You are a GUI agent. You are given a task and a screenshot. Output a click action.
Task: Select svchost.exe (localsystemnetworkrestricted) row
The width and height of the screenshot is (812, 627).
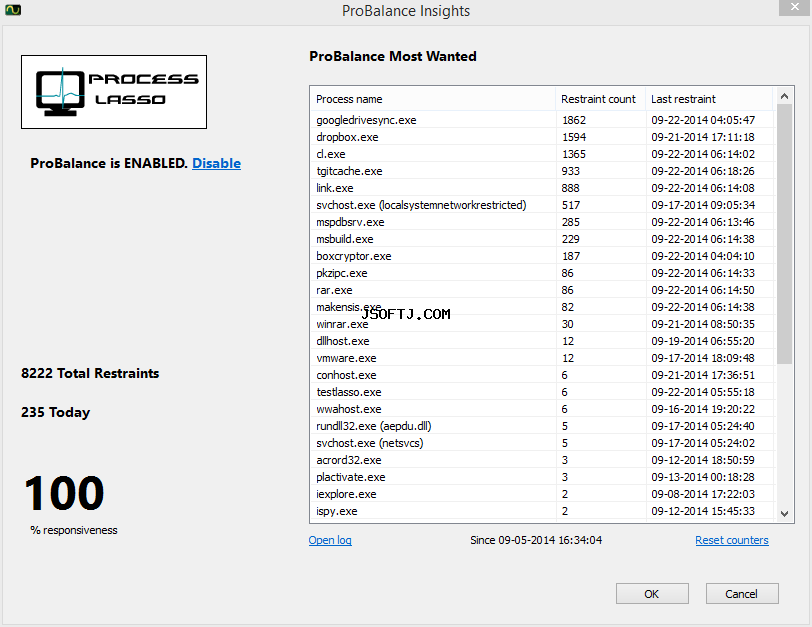pos(542,205)
